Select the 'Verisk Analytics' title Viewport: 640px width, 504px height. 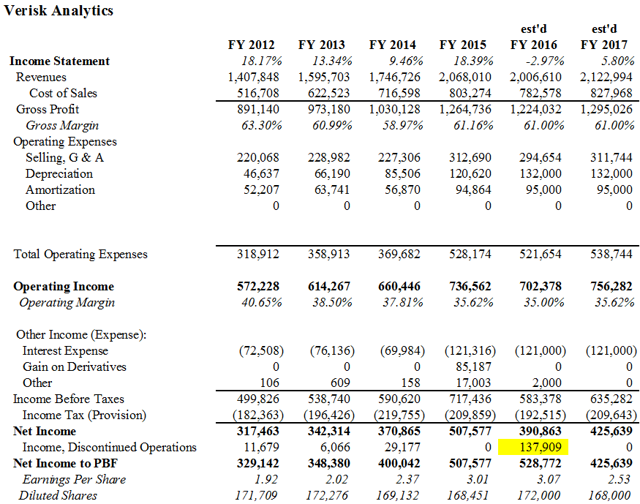(58, 10)
